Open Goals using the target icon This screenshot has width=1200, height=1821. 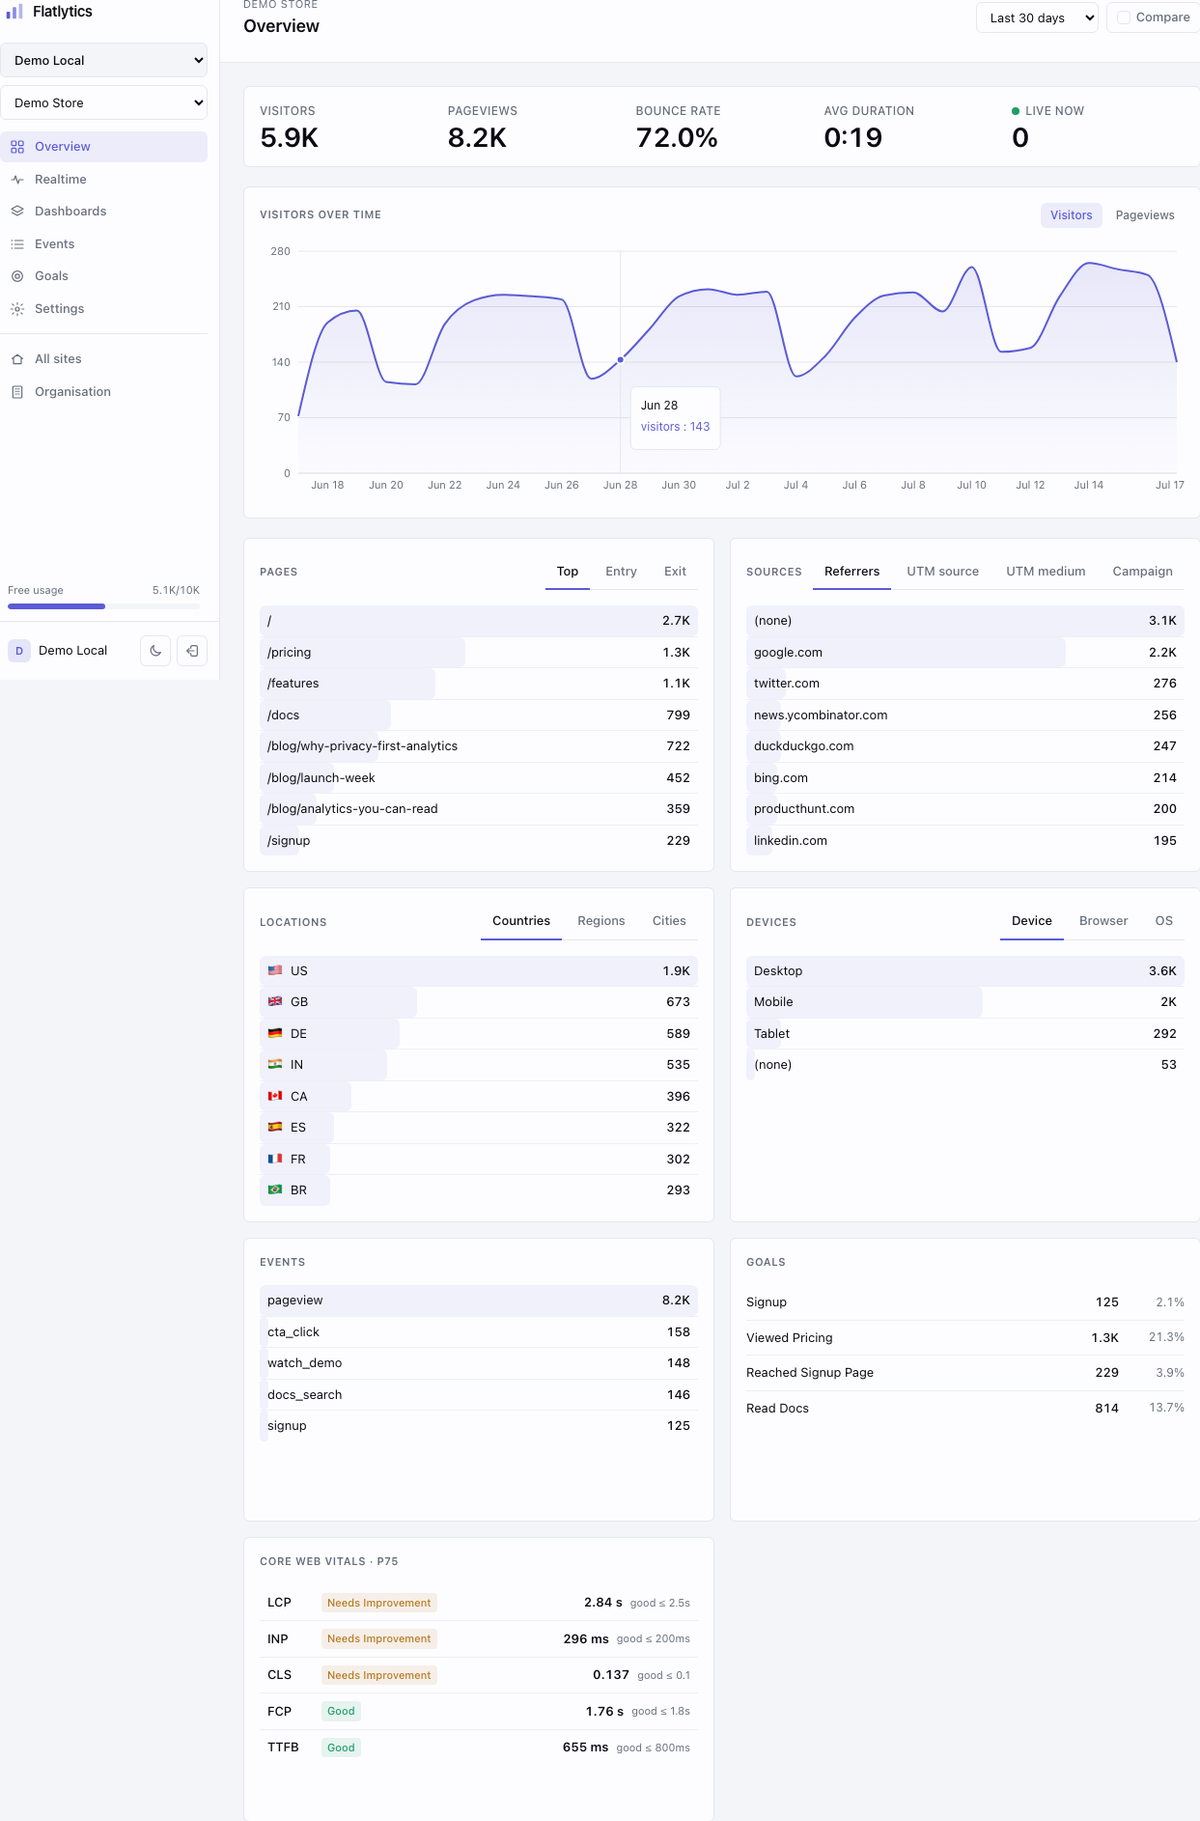click(17, 276)
